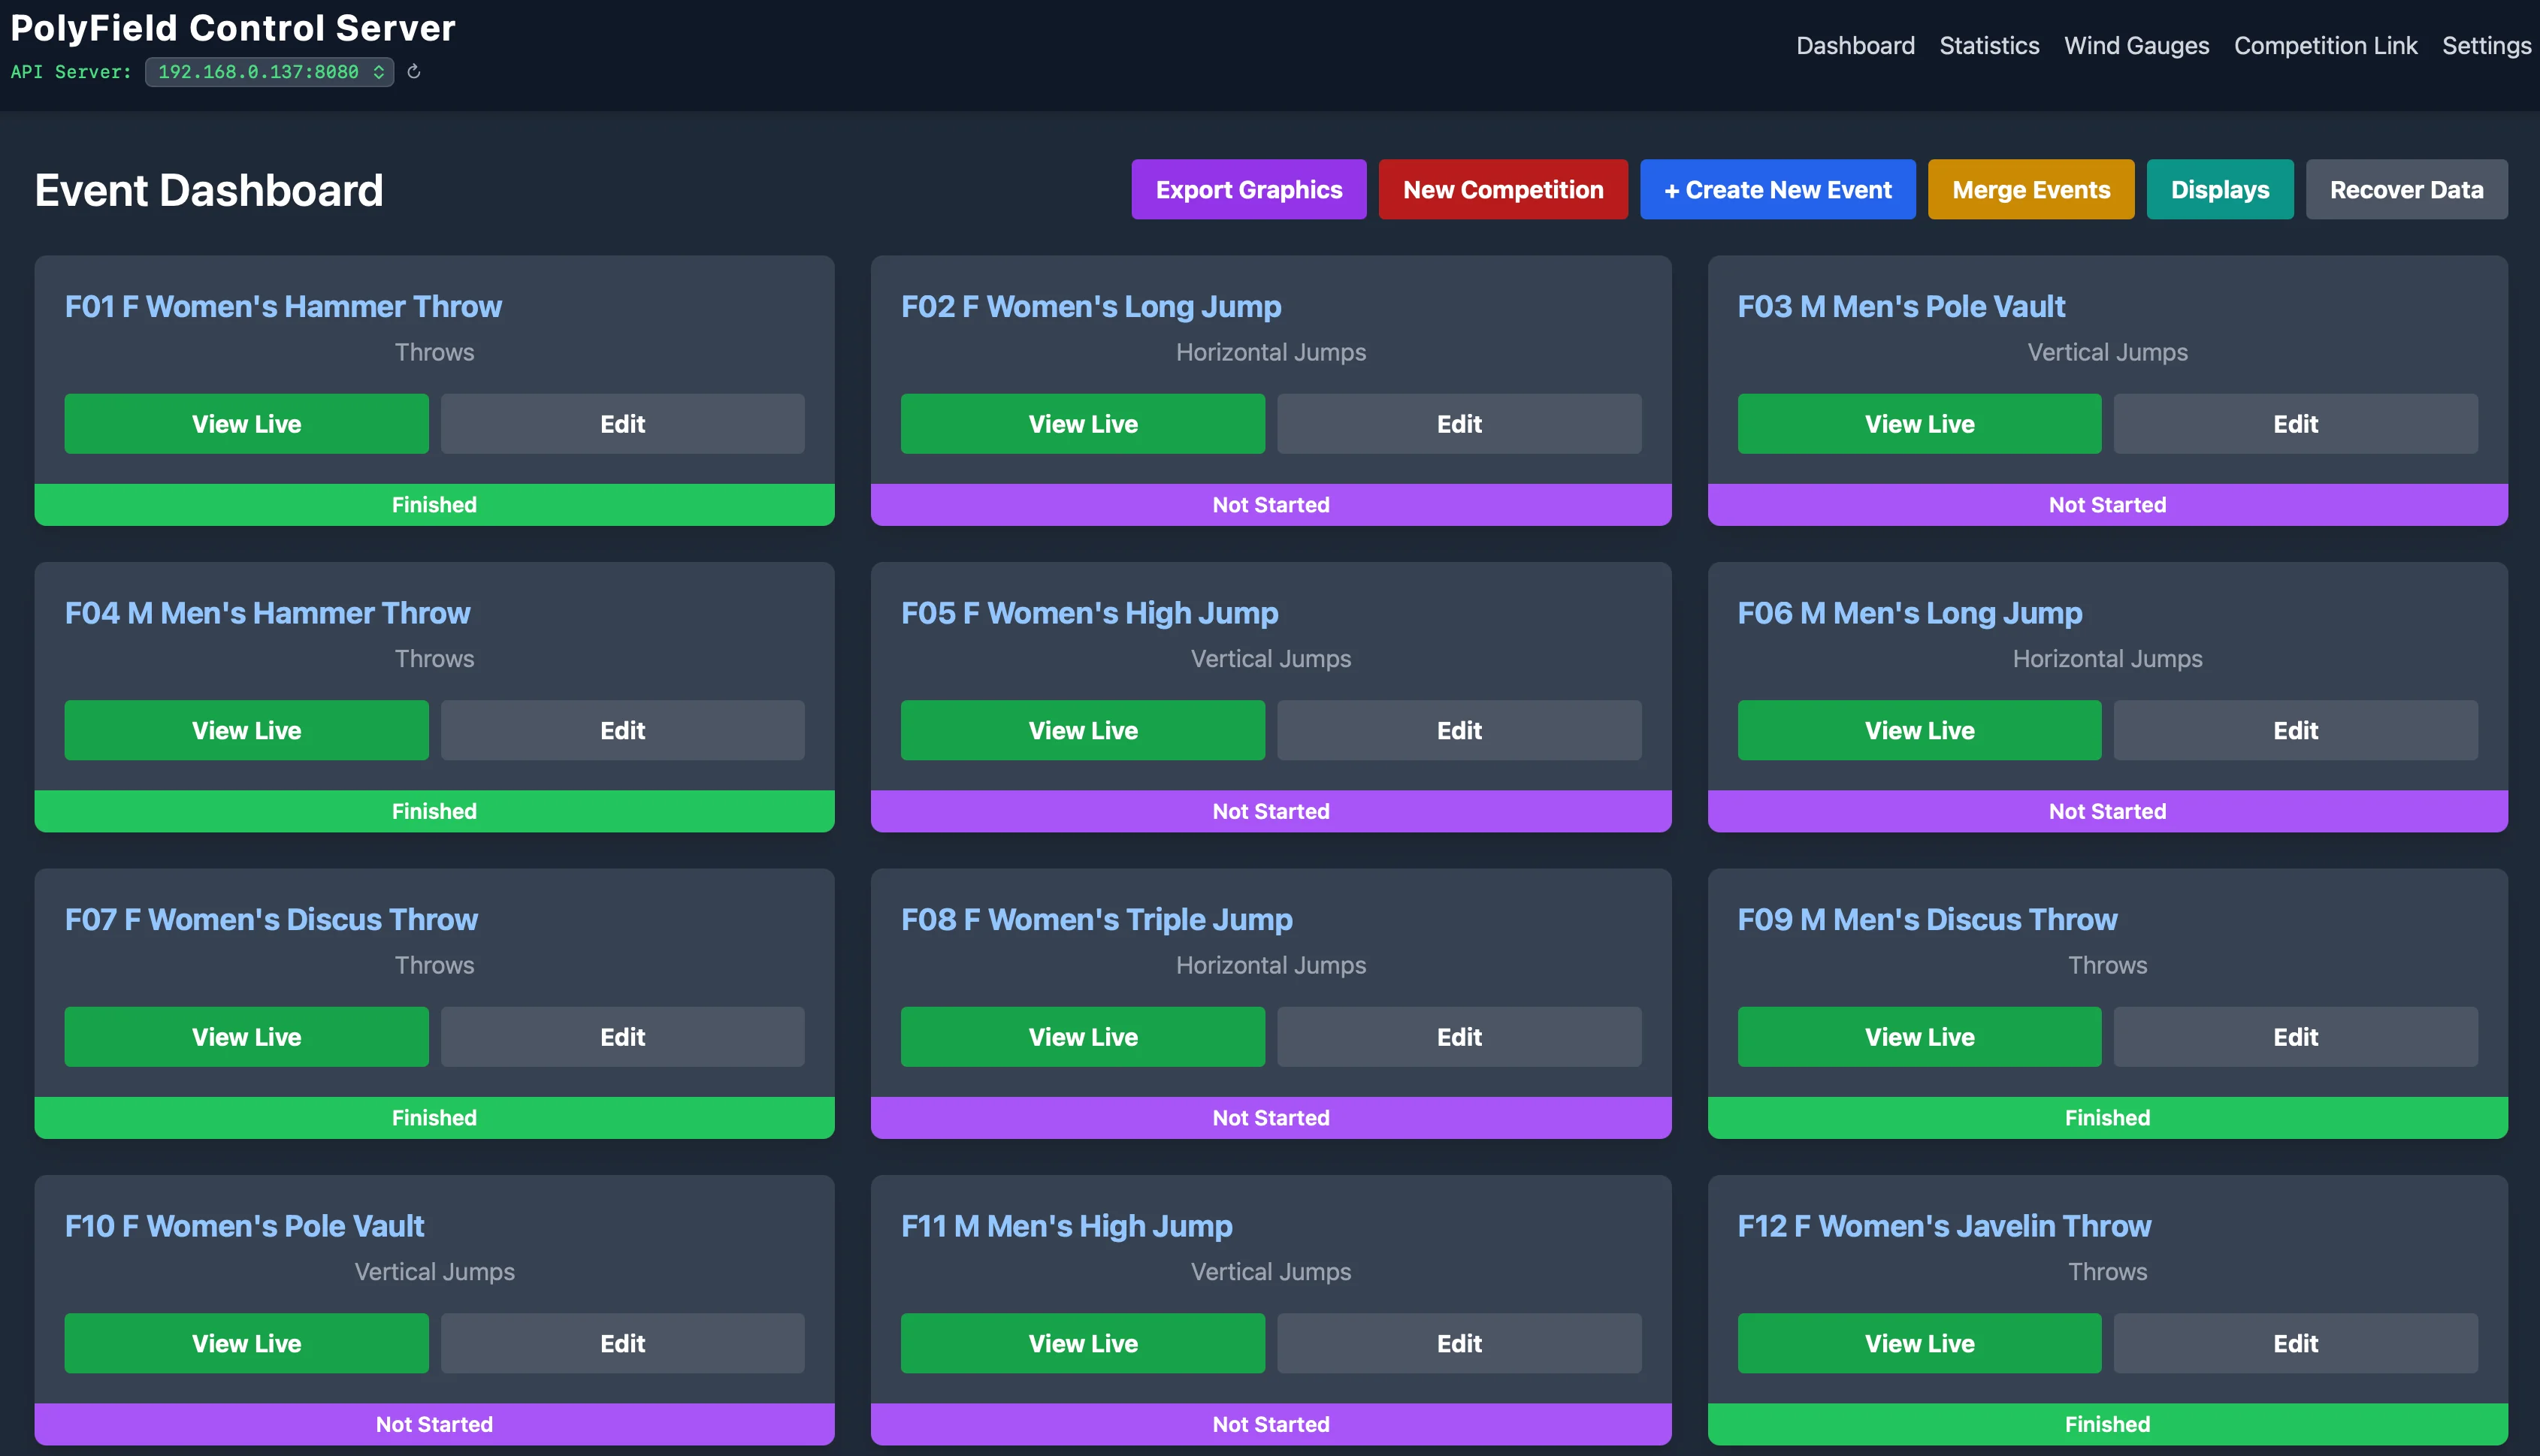2540x1456 pixels.
Task: Edit the F05 Women's High Jump event
Action: pos(1459,730)
